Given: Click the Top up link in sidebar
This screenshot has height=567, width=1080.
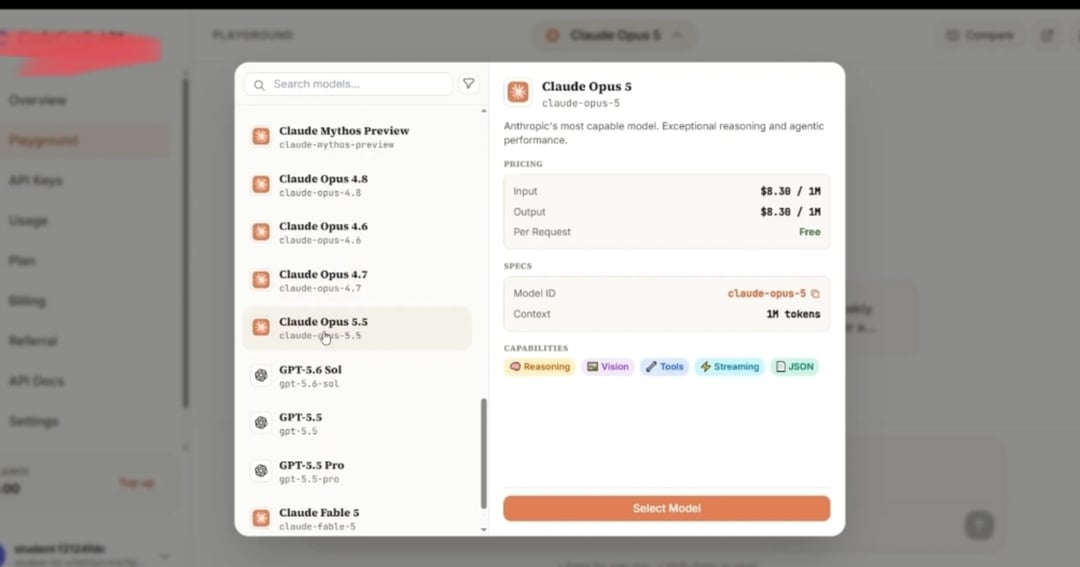Looking at the screenshot, I should point(136,483).
